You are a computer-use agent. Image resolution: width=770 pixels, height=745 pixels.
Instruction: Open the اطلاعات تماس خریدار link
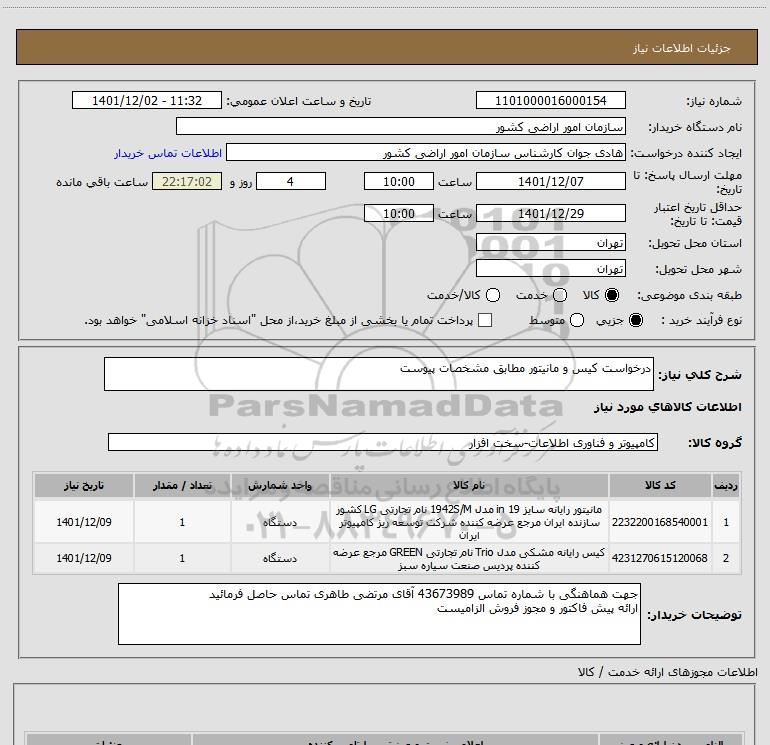[168, 153]
